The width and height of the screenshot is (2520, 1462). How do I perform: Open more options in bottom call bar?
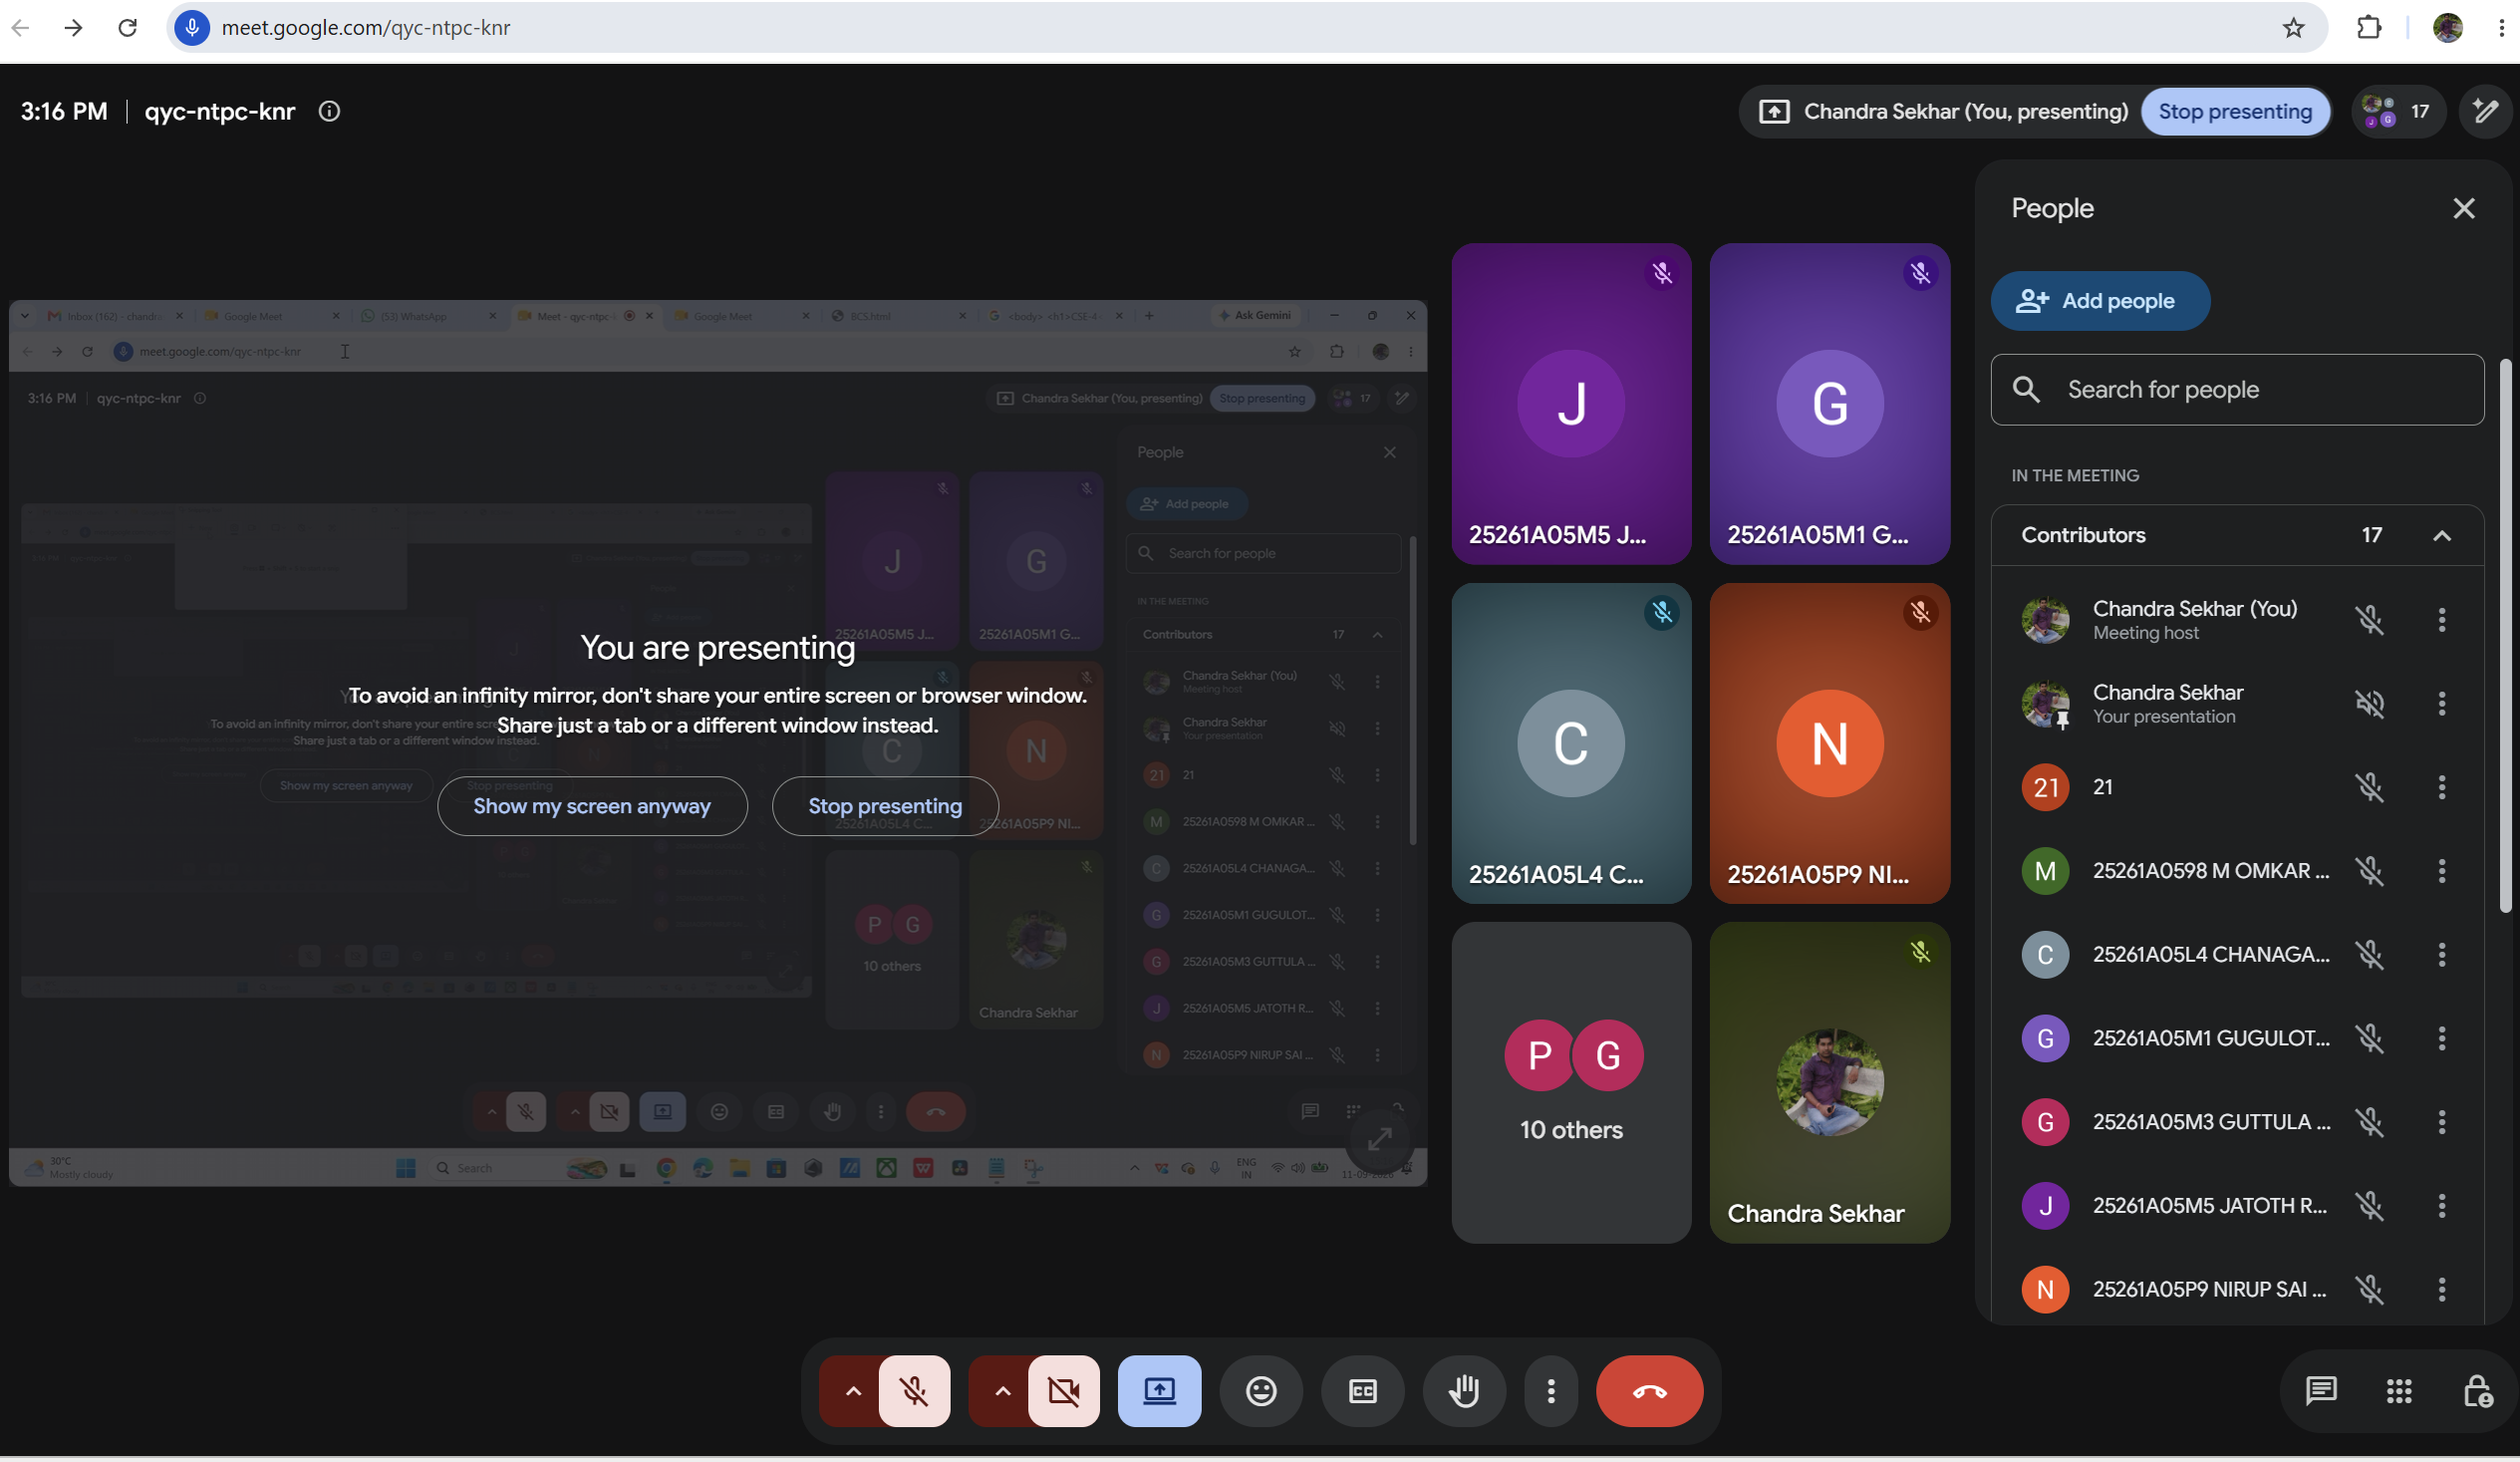coord(1551,1391)
